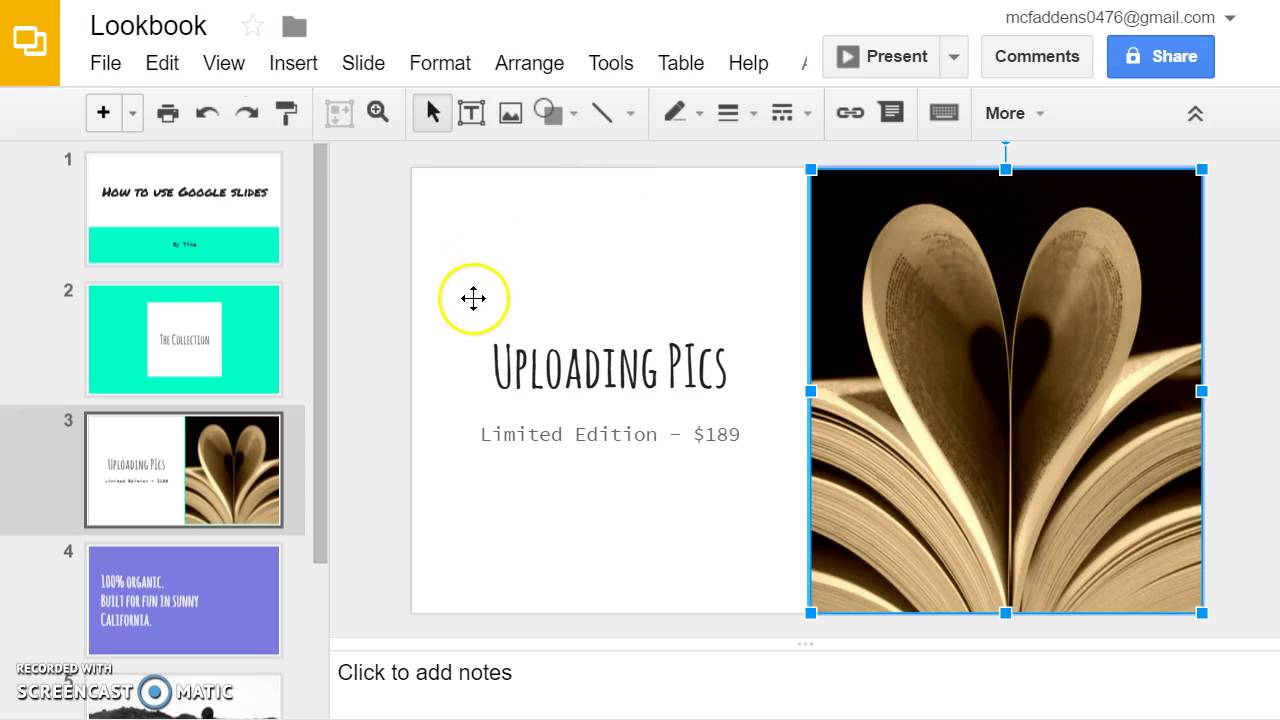Insert a link with the chain icon

click(850, 113)
